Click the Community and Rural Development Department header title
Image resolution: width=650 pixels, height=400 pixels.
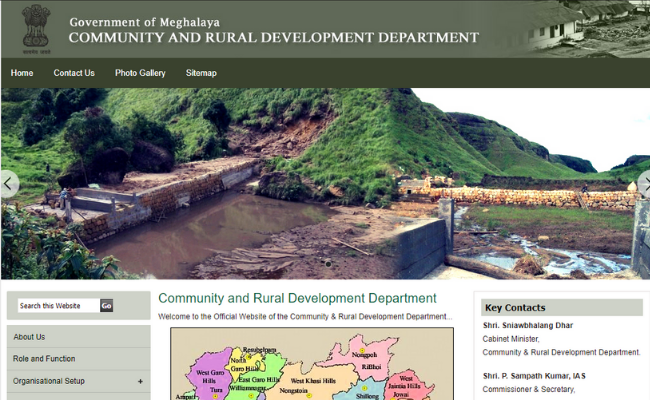(x=273, y=38)
